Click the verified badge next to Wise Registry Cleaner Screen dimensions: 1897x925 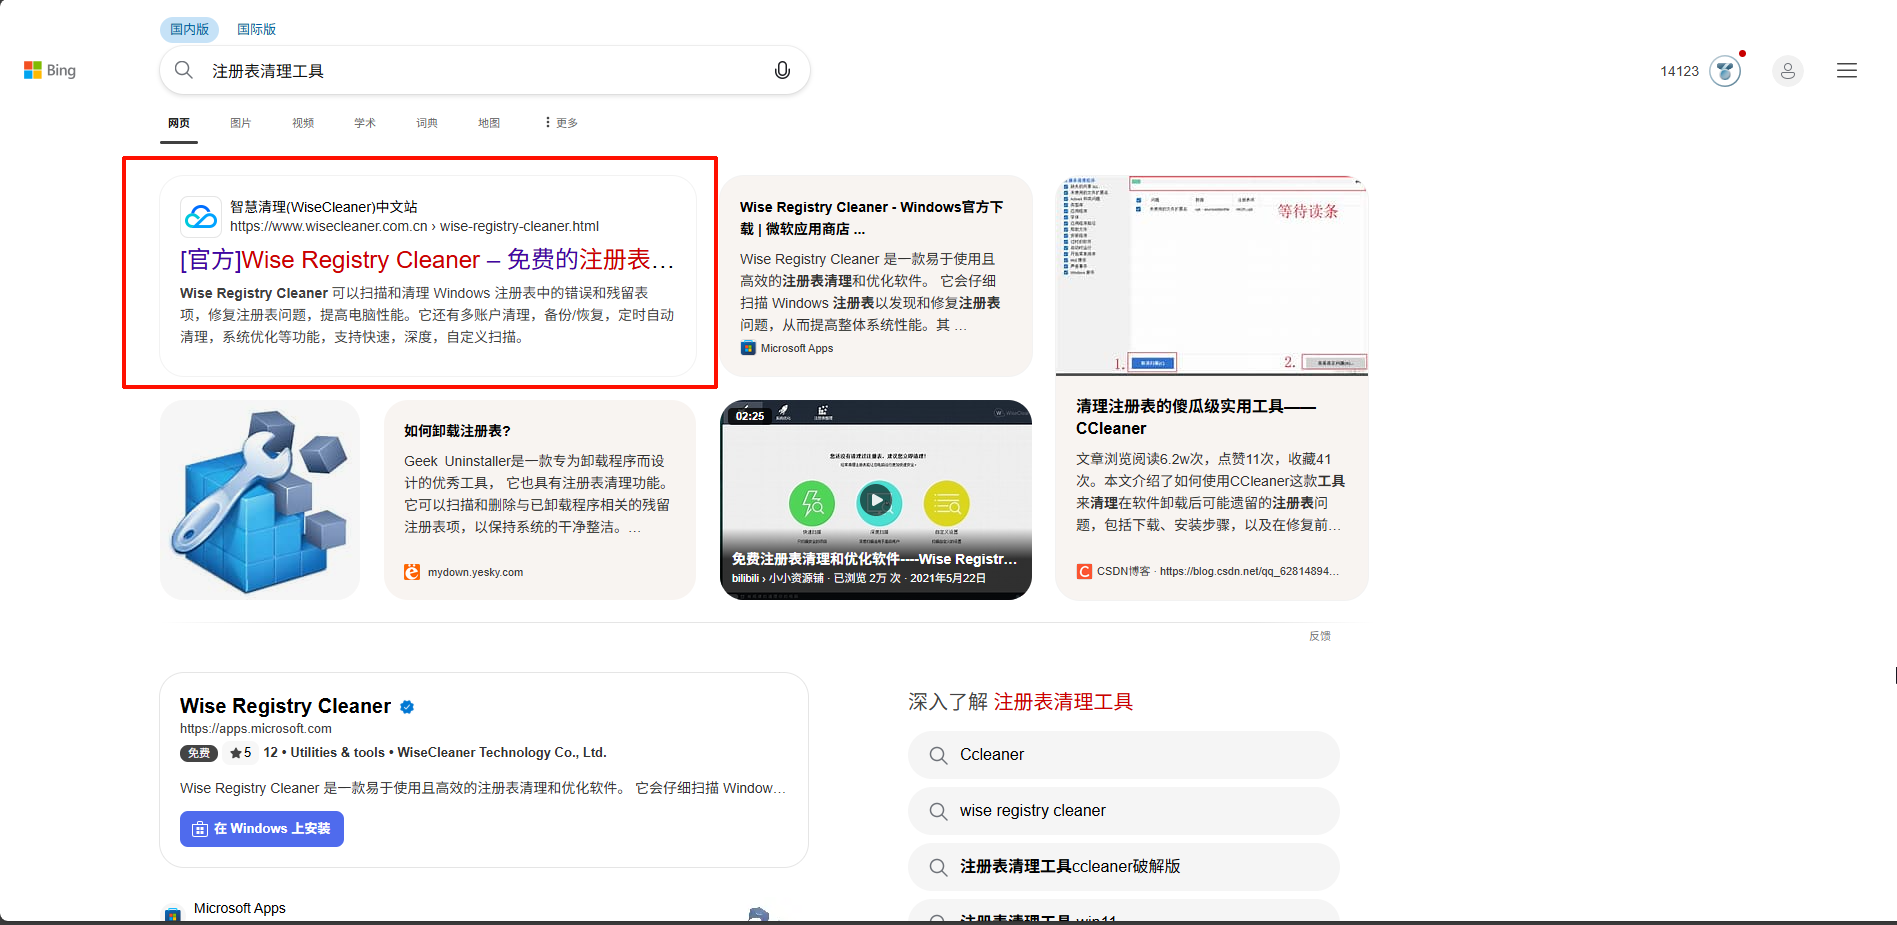407,707
